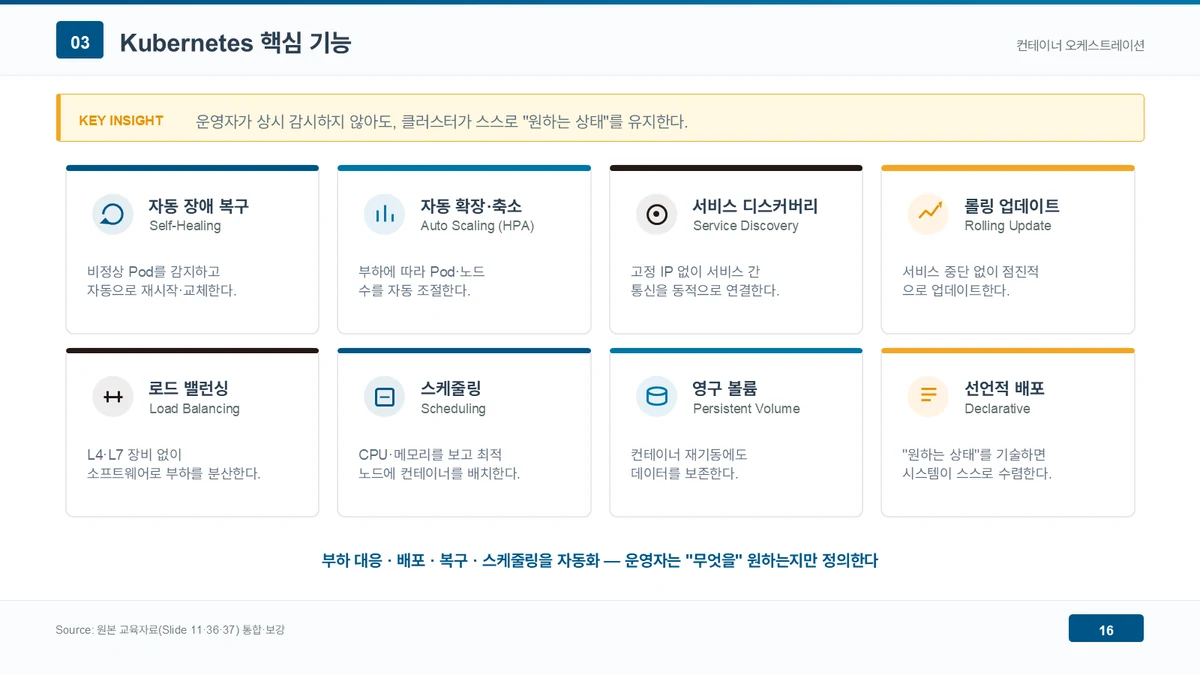The width and height of the screenshot is (1200, 675).
Task: Click the heading '자동 확장·축소'
Action: [x=471, y=206]
